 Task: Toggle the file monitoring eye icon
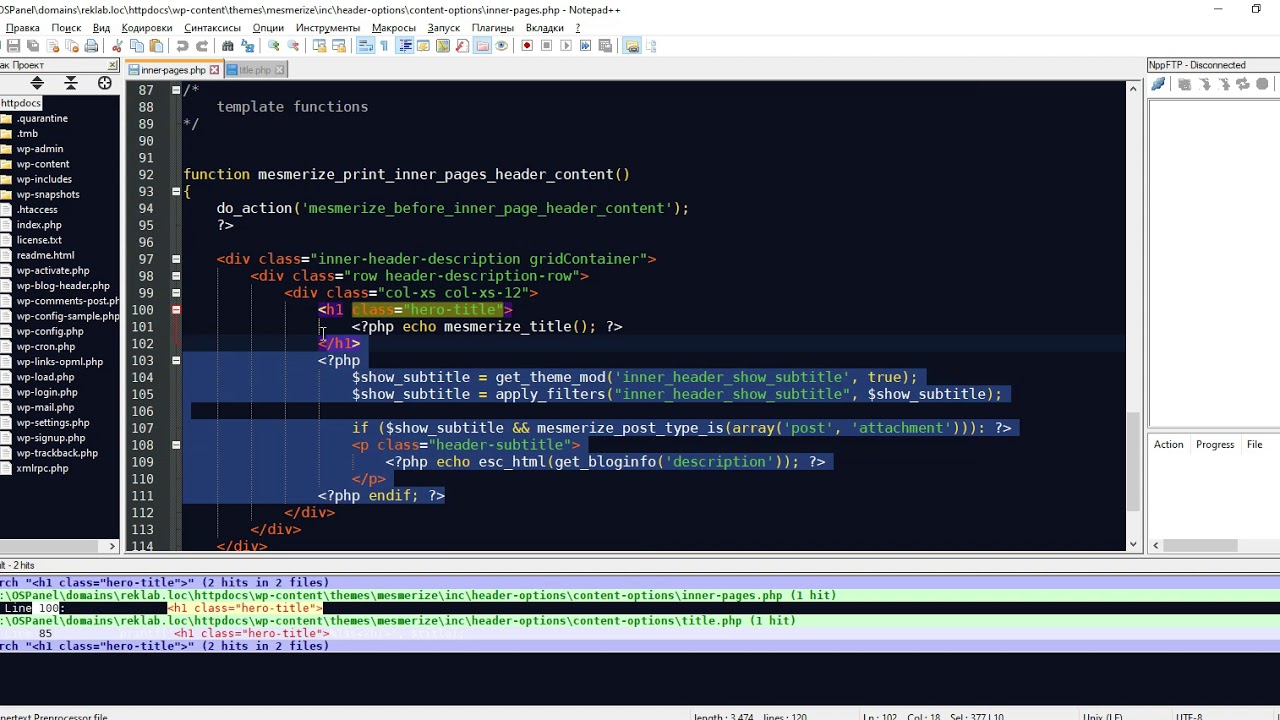point(502,46)
